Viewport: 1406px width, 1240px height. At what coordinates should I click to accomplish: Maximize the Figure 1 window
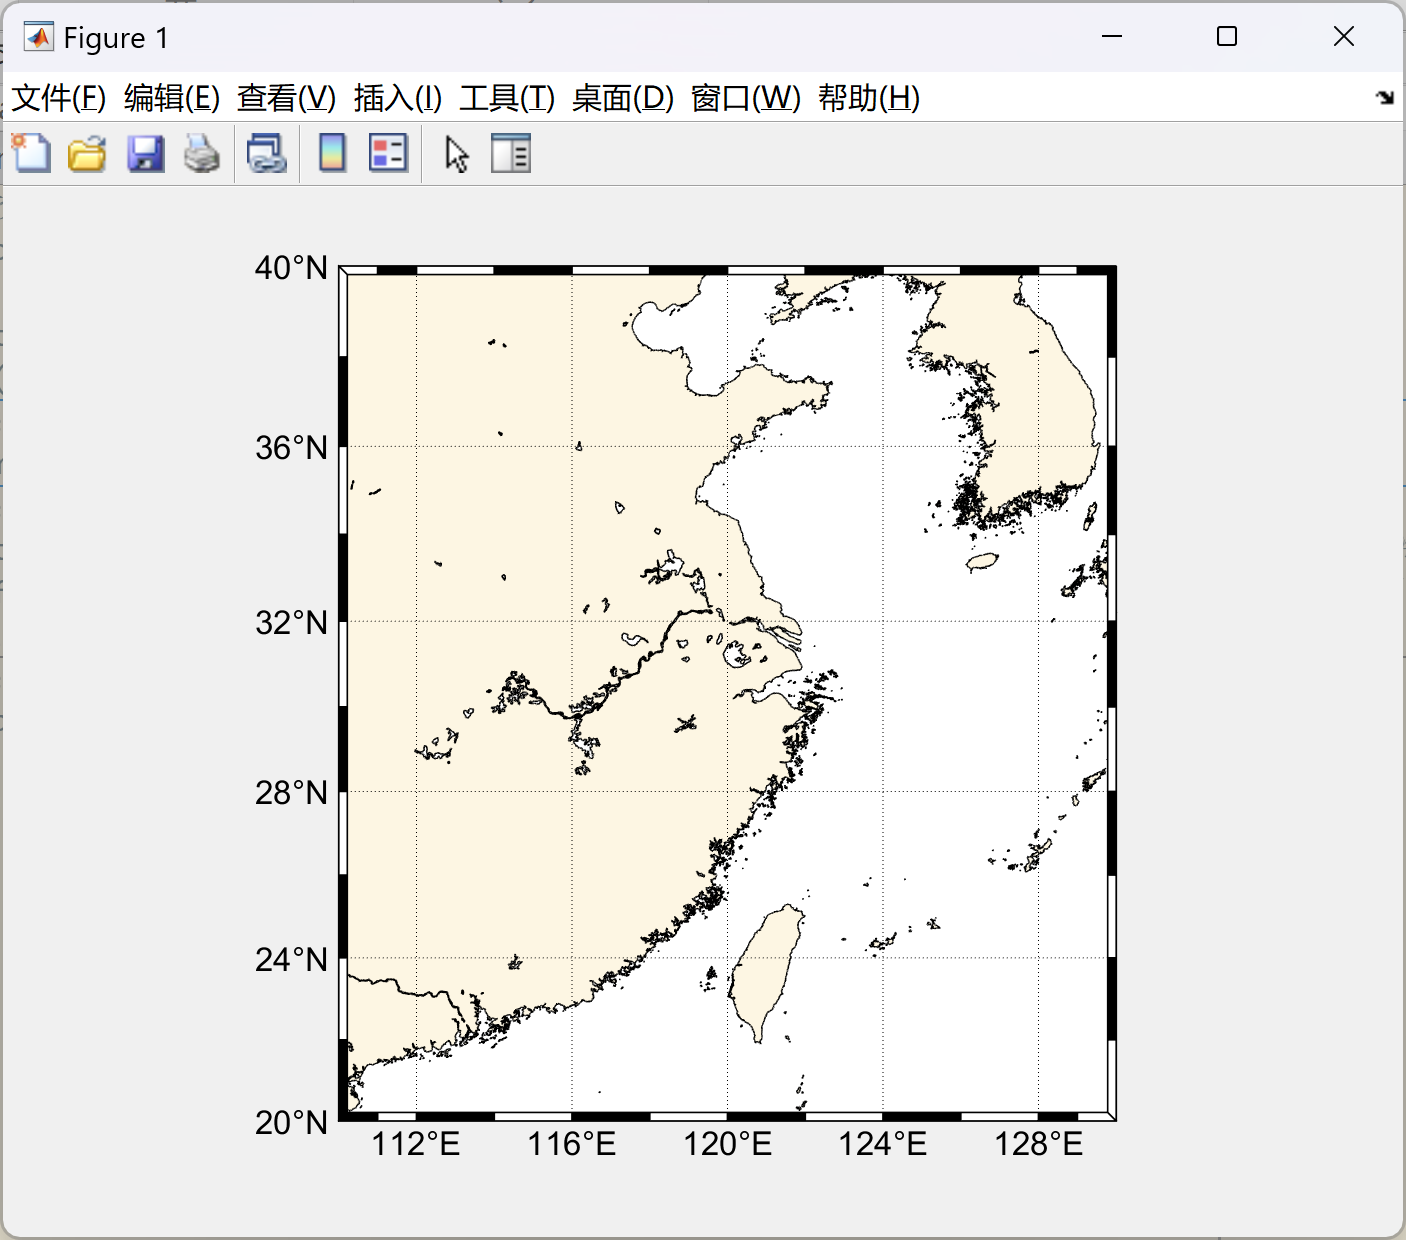(1227, 37)
